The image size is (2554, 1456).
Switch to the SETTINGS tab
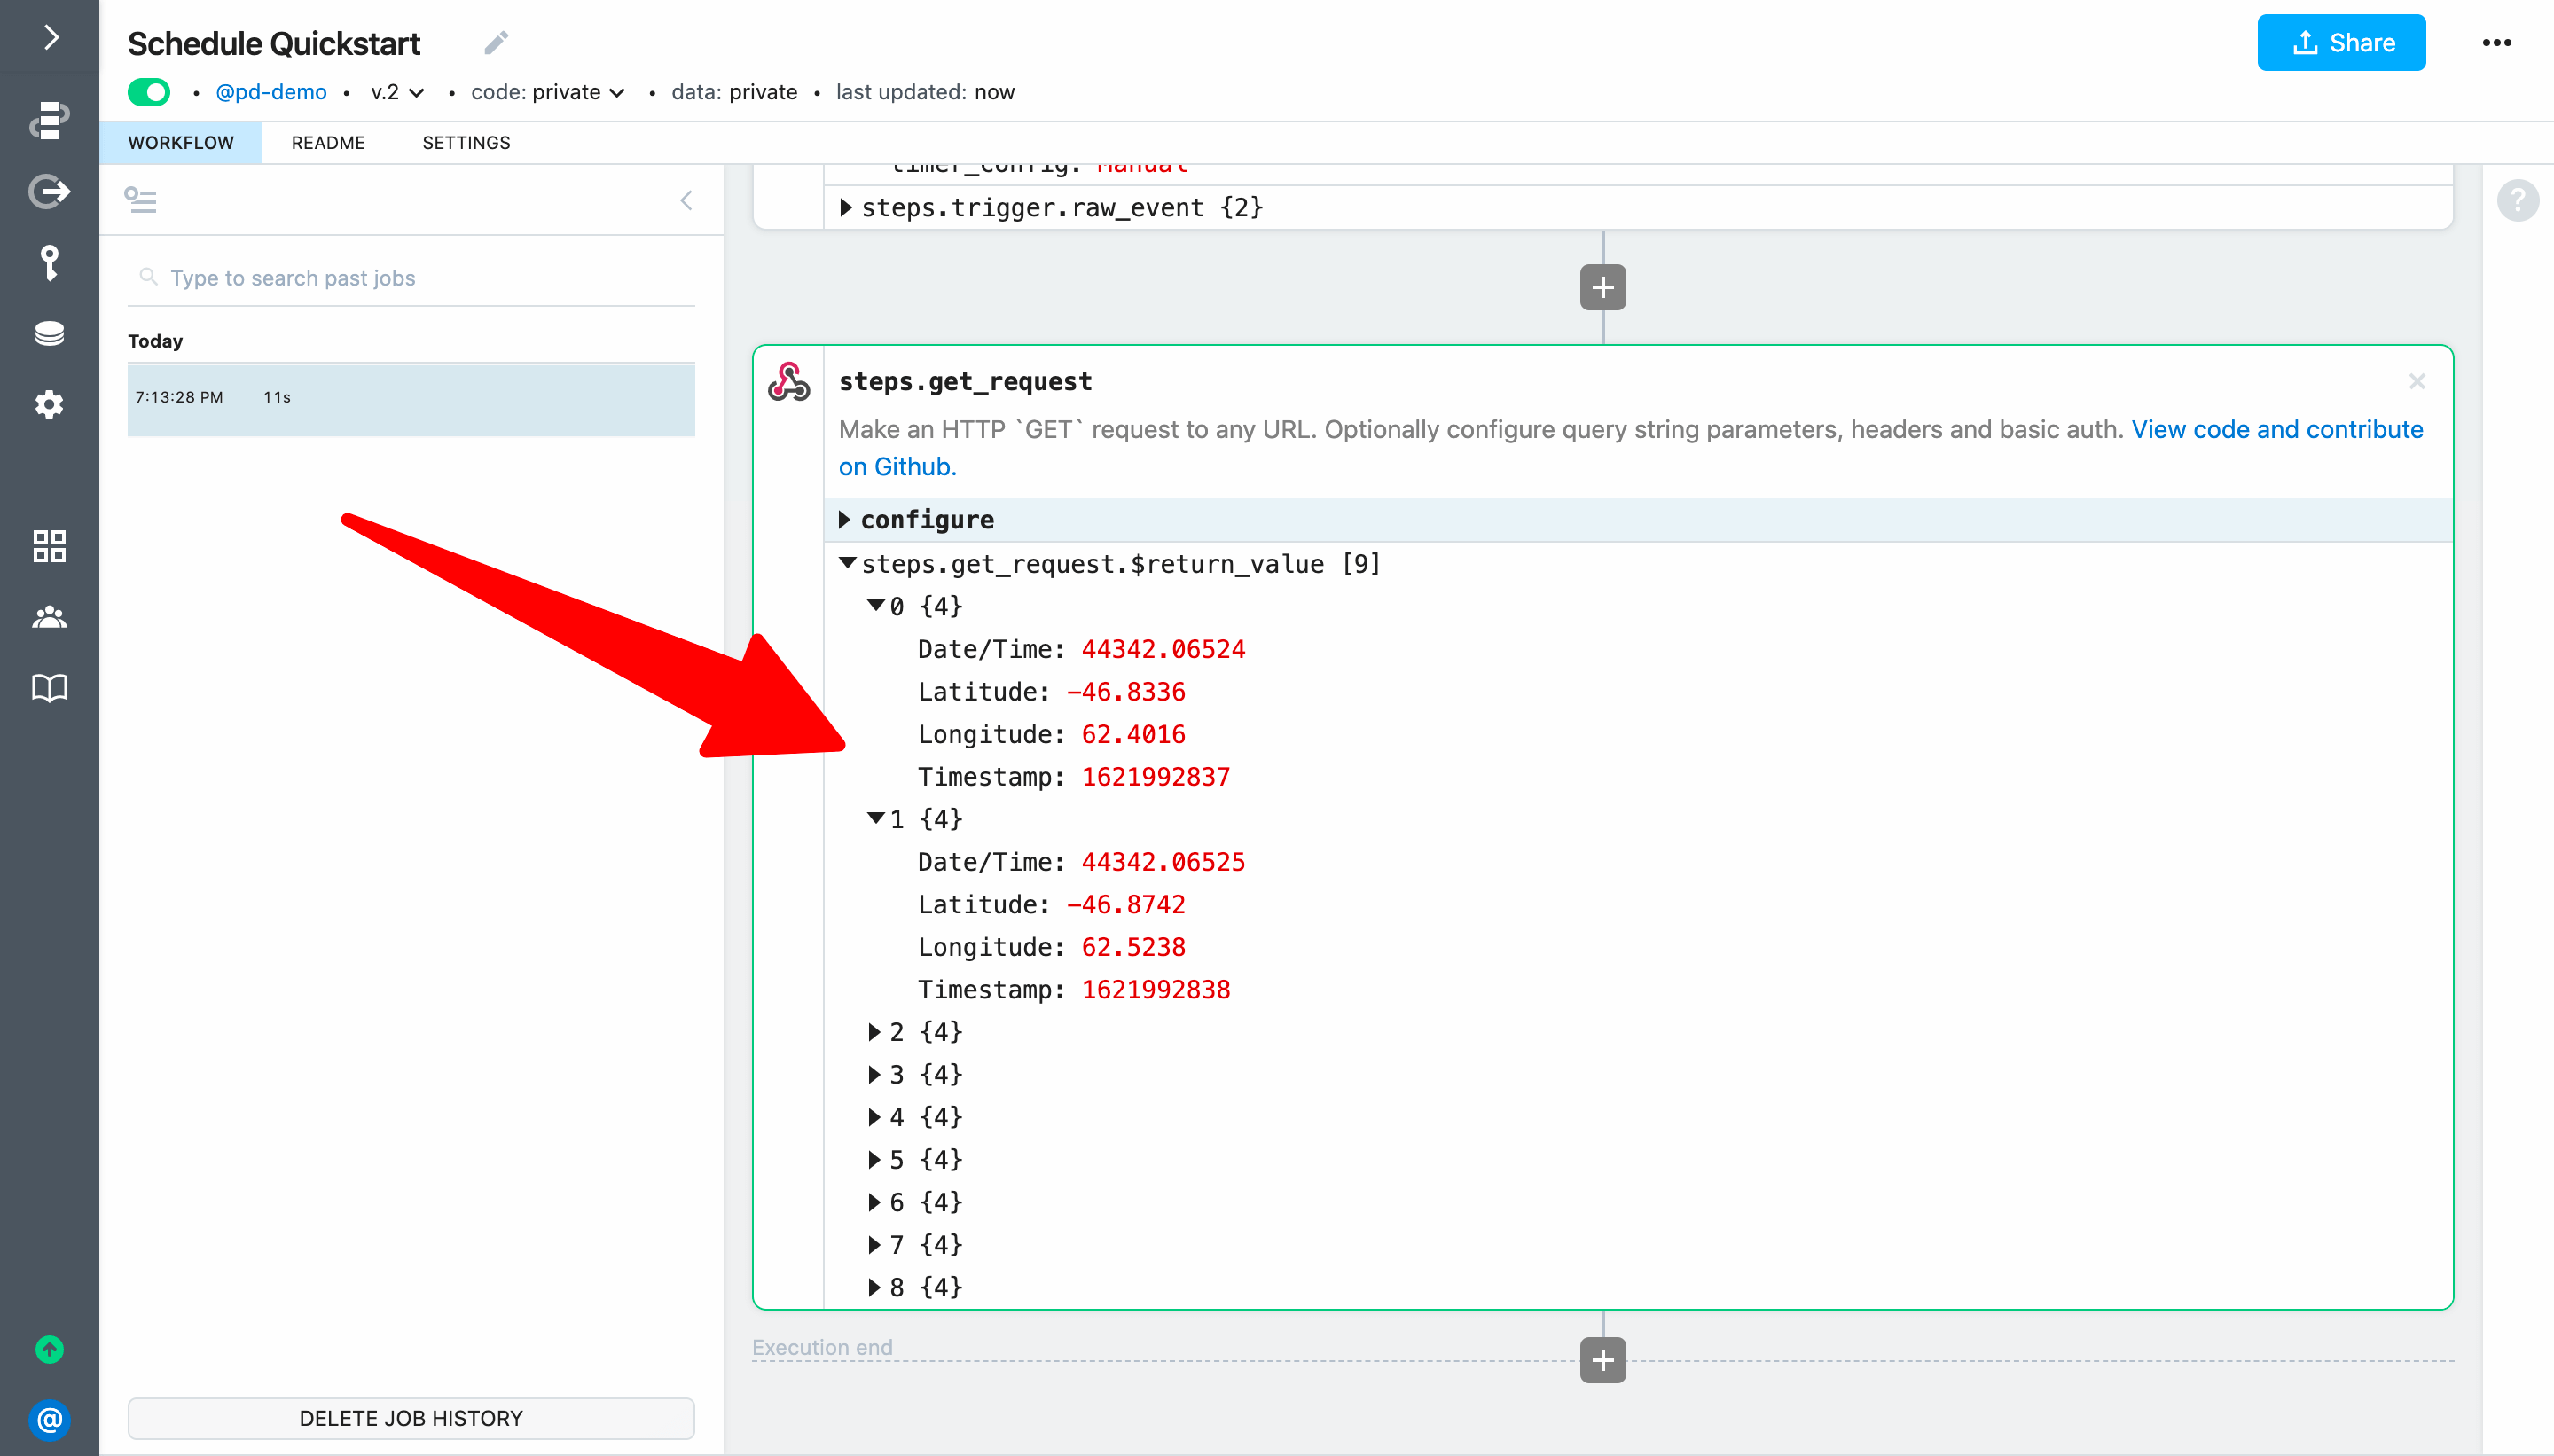click(x=466, y=143)
